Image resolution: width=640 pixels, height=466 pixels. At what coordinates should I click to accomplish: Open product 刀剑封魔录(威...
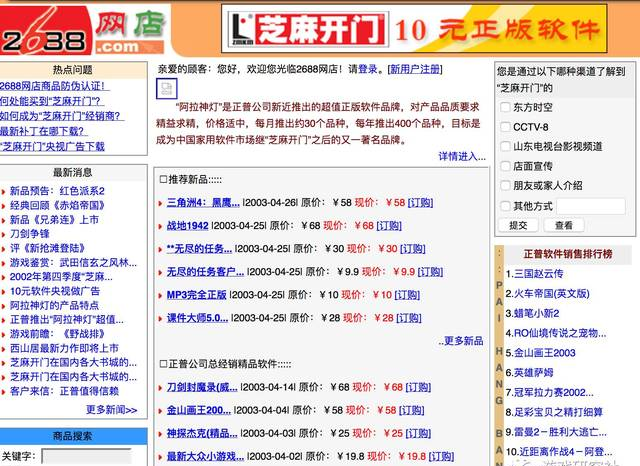pyautogui.click(x=202, y=387)
